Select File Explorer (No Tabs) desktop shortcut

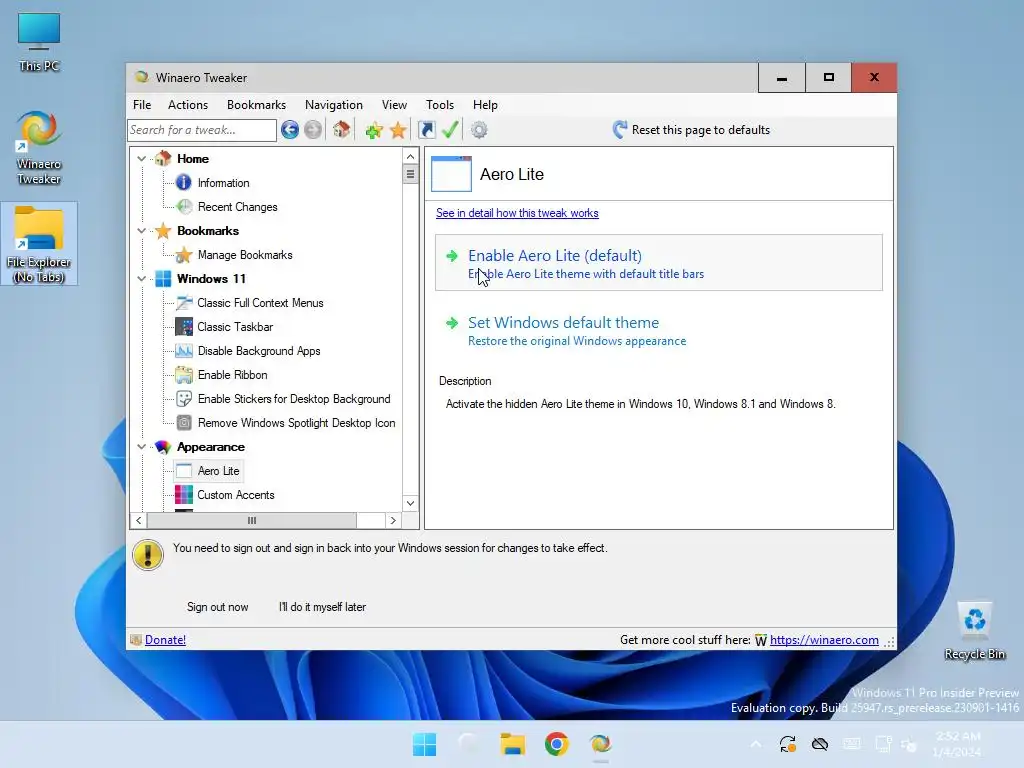[x=39, y=244]
